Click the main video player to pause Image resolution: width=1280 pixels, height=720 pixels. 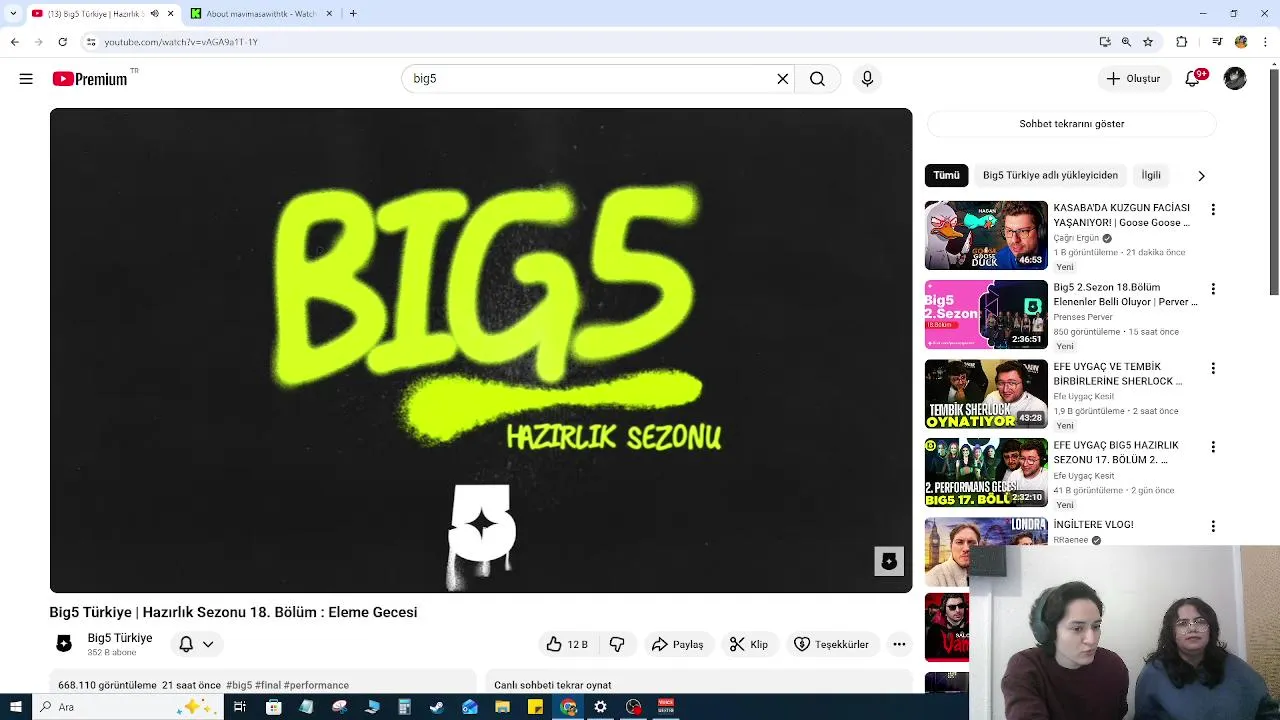pyautogui.click(x=481, y=350)
